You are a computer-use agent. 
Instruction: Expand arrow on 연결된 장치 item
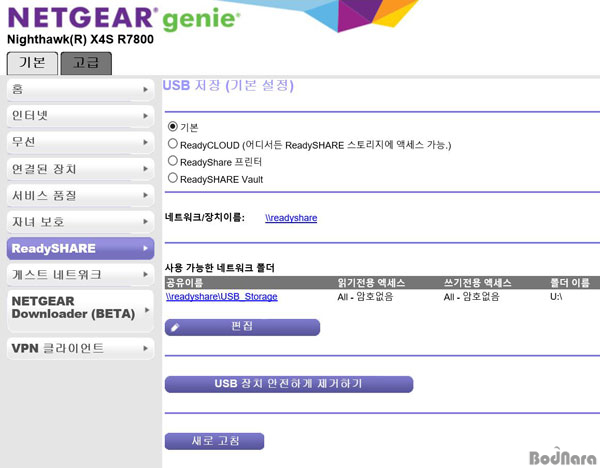[145, 169]
